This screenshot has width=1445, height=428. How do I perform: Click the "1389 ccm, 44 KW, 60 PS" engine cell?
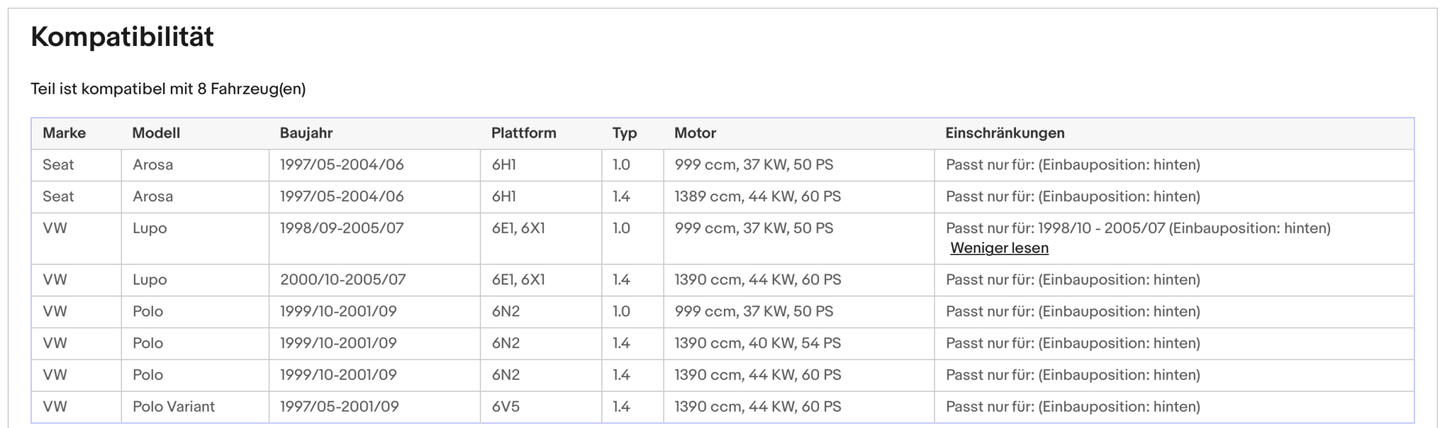pos(757,197)
